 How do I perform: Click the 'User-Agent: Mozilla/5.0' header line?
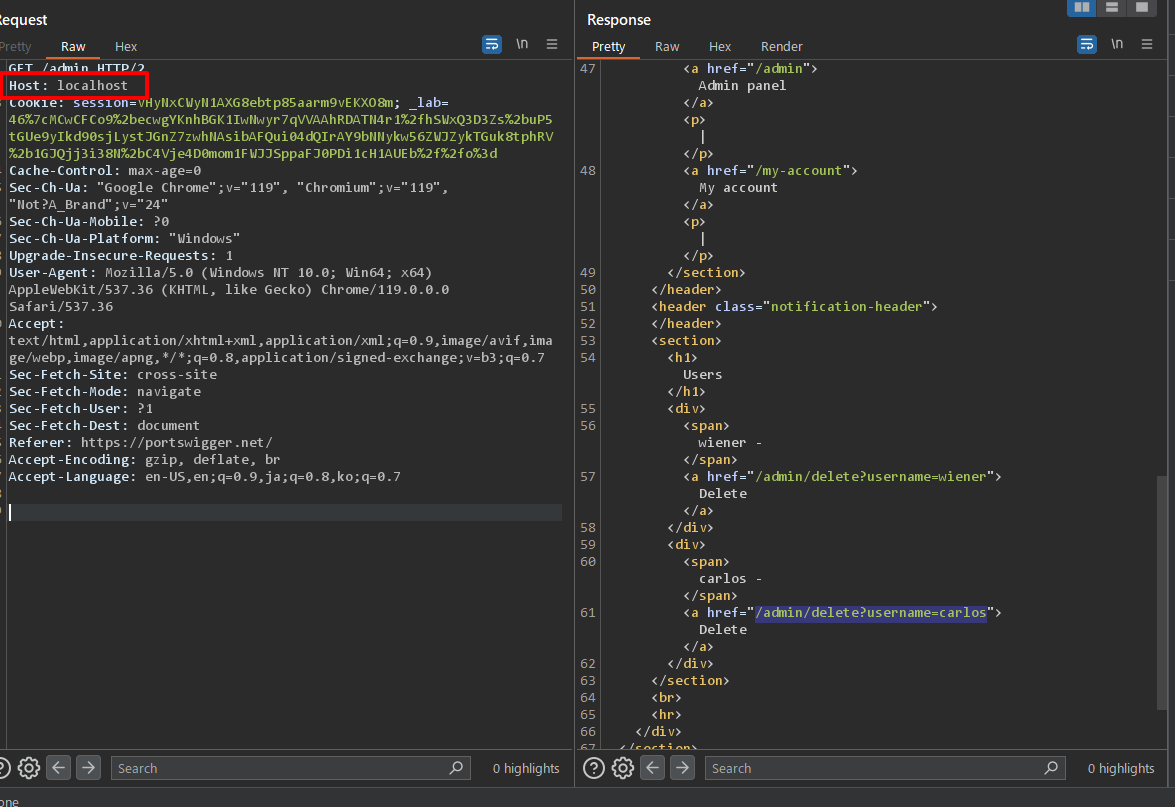[x=220, y=273]
